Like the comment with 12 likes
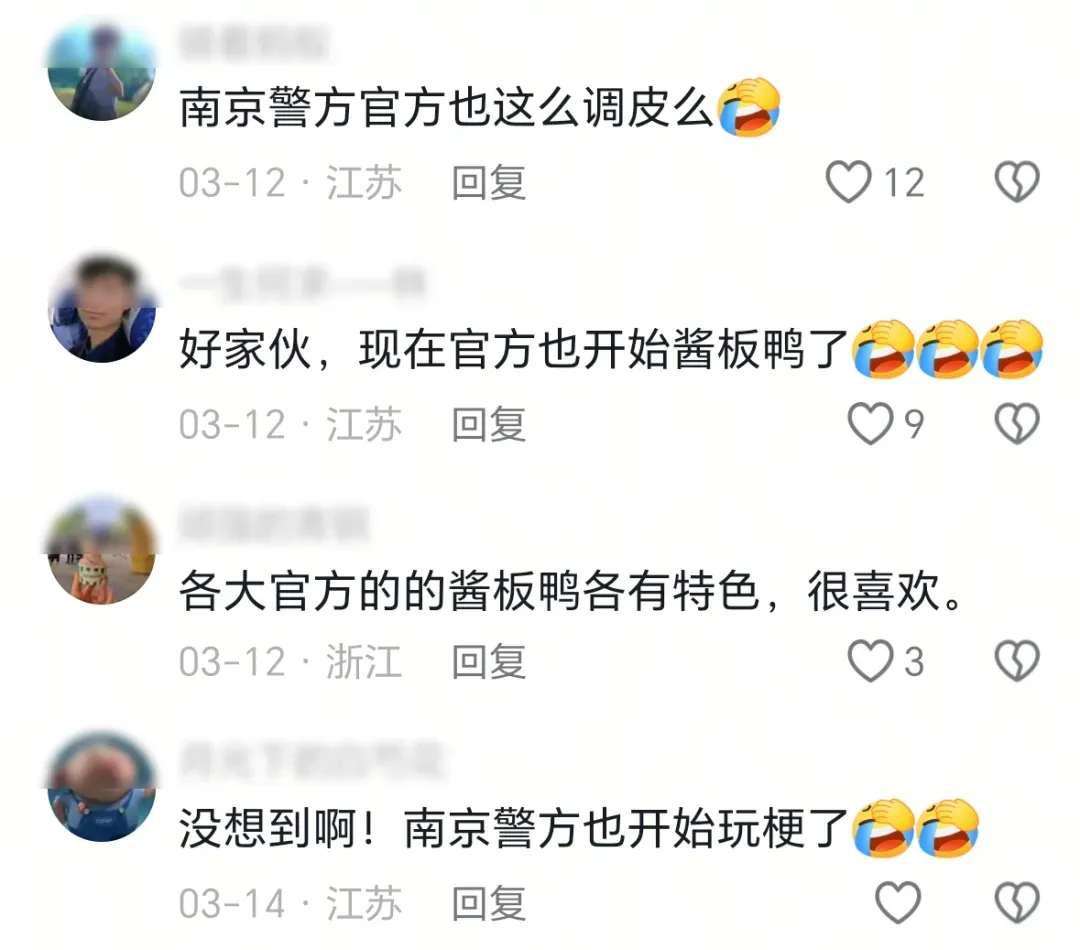This screenshot has height=950, width=1080. point(848,182)
